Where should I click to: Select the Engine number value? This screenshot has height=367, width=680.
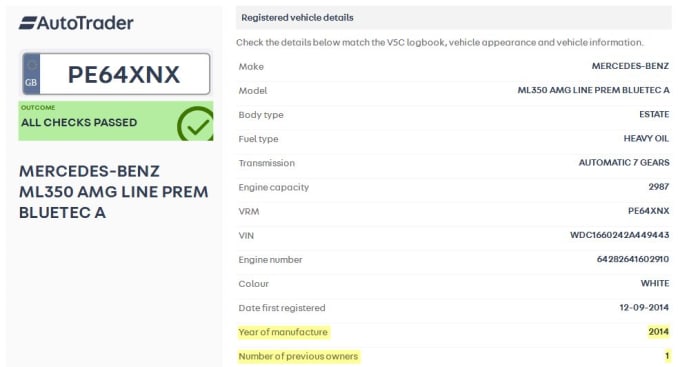[x=633, y=259]
